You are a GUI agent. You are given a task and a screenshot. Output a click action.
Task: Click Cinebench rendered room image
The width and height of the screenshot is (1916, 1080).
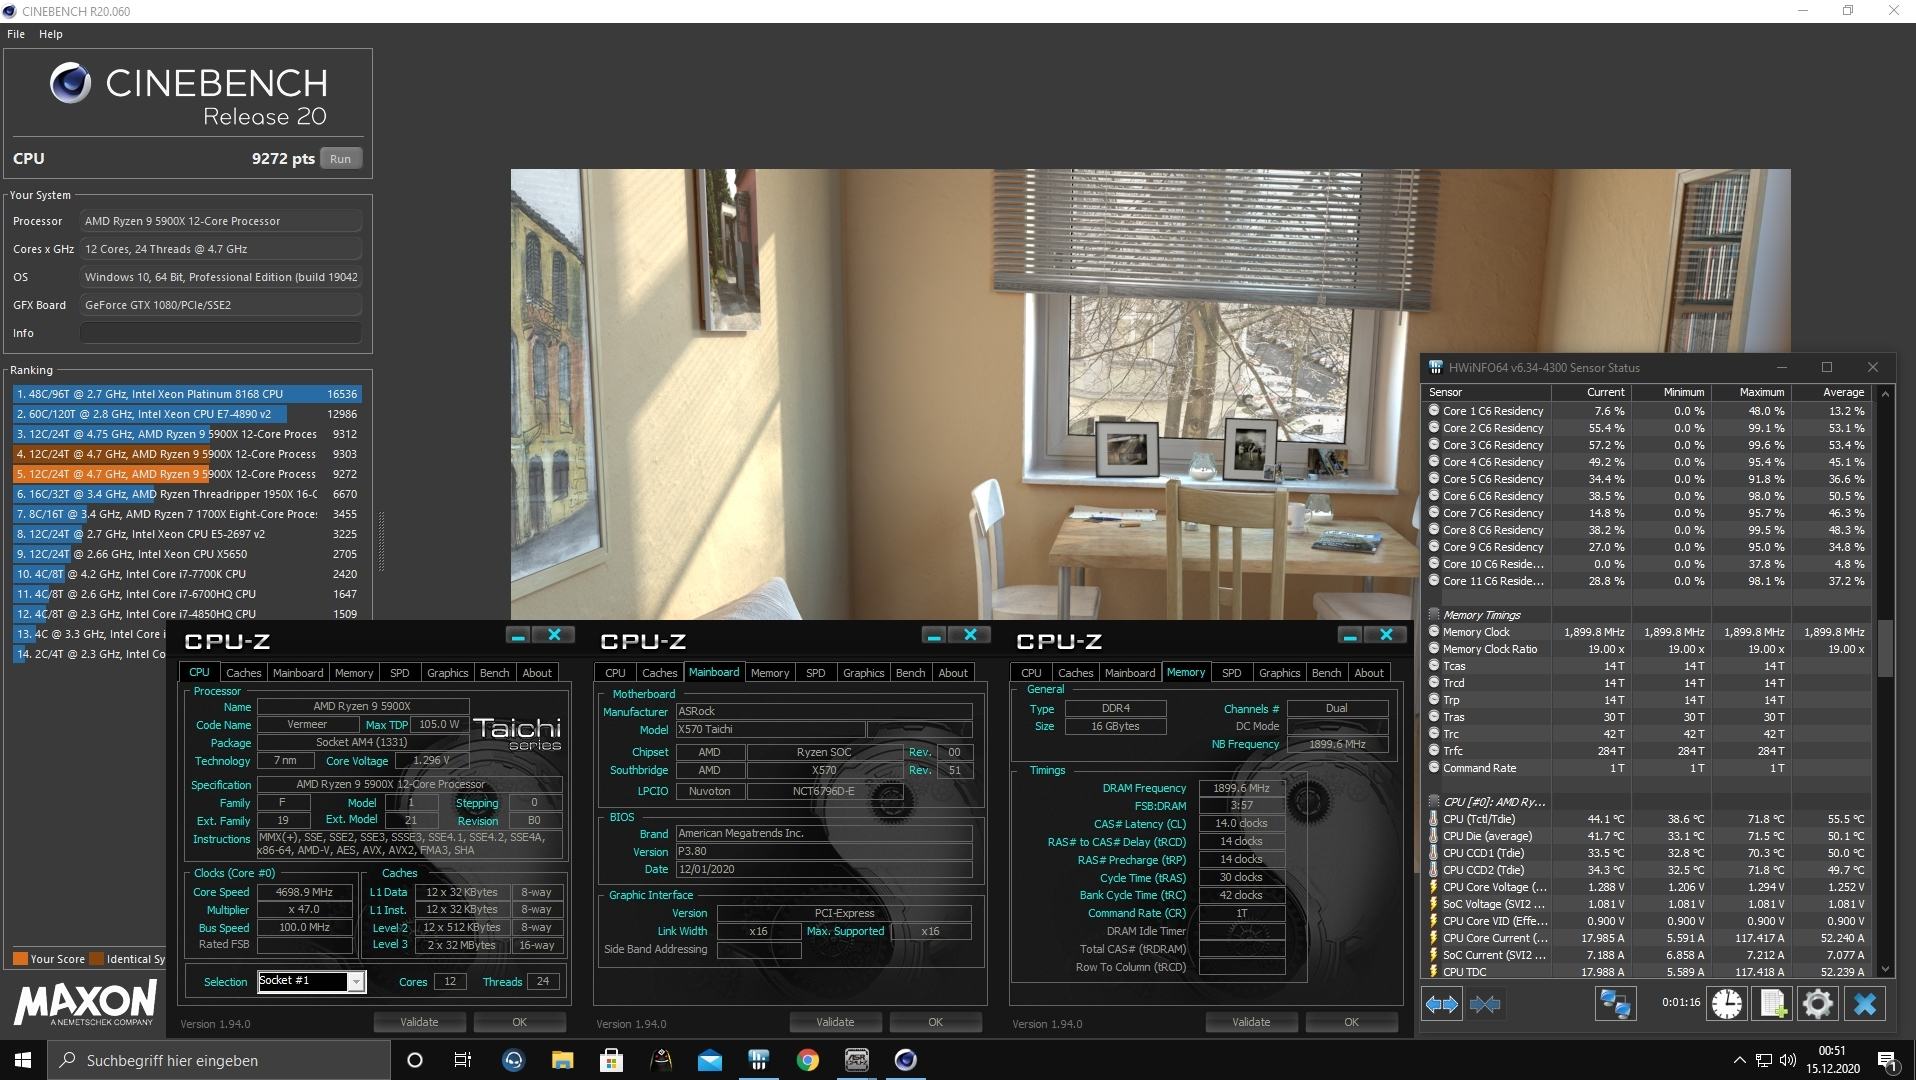pyautogui.click(x=1150, y=394)
